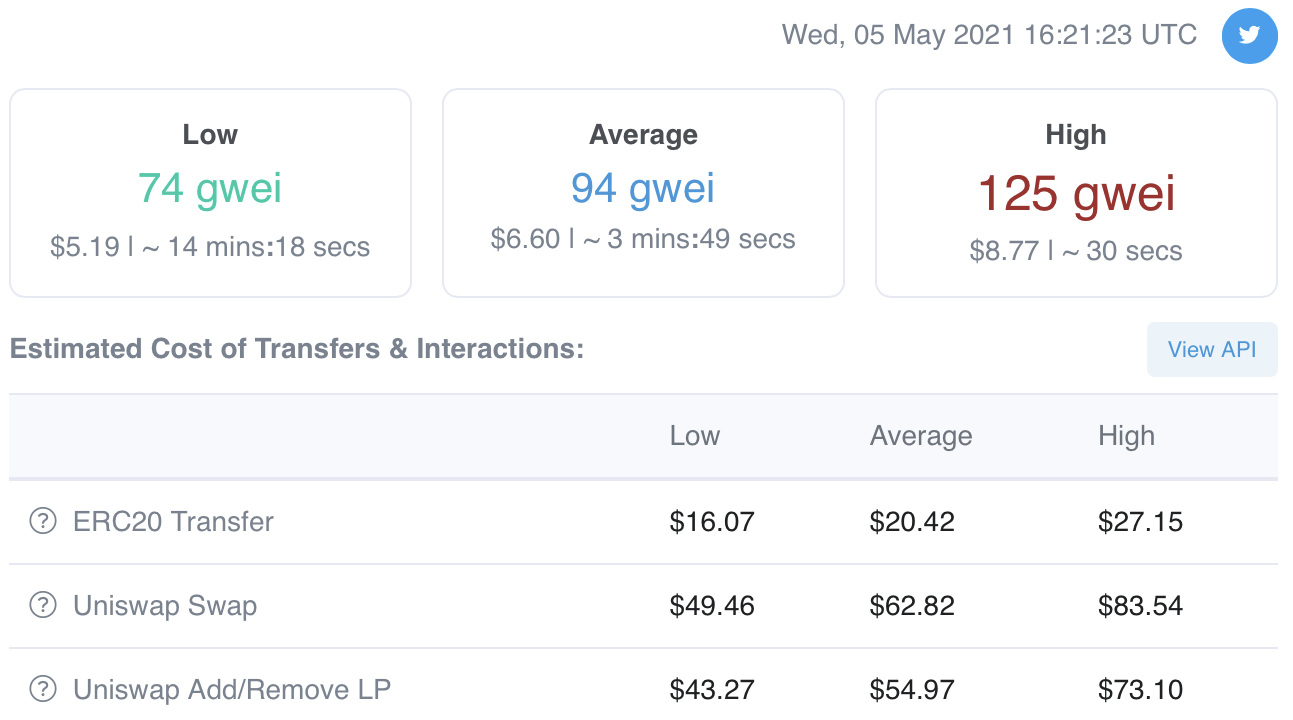Screen dimensions: 1293x720
Task: Click the $62.82 Uniswap Swap average cost
Action: tap(912, 605)
